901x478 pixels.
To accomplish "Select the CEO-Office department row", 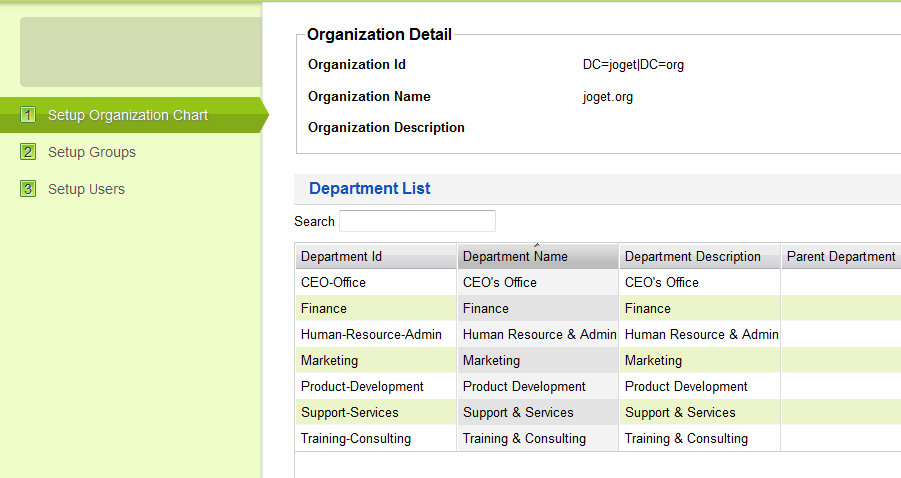I will (333, 283).
